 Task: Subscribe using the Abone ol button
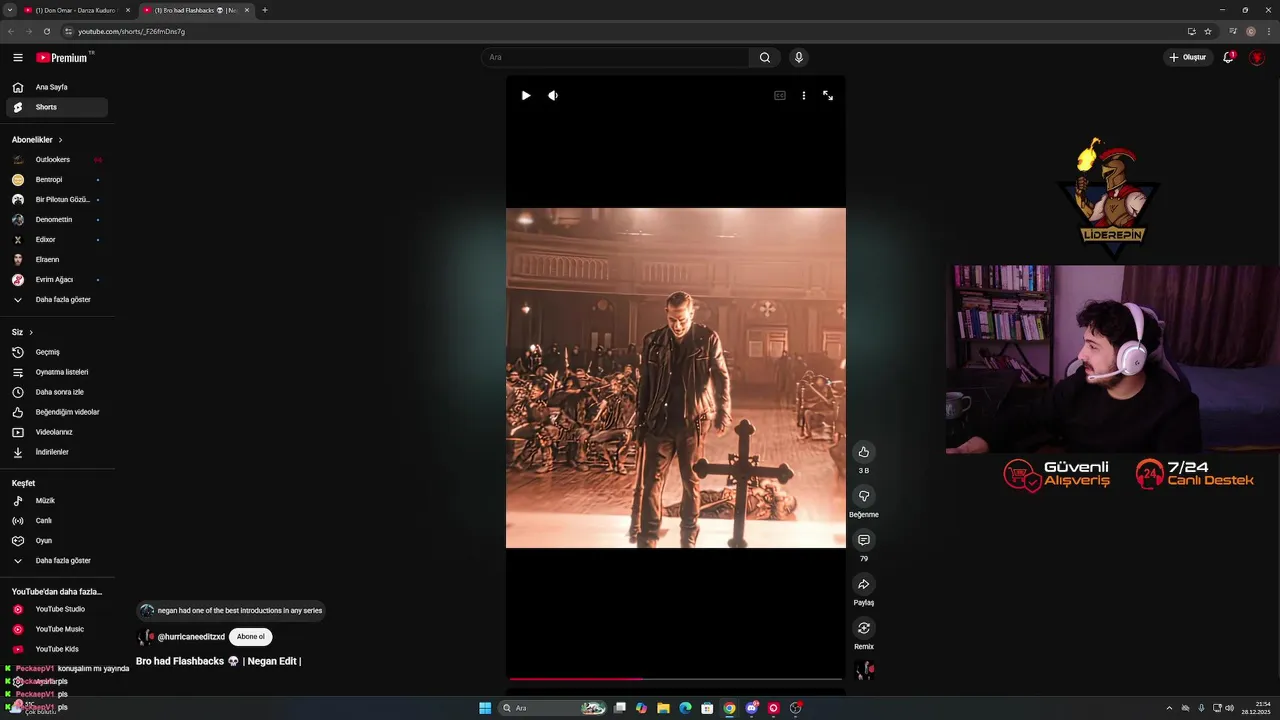[250, 637]
